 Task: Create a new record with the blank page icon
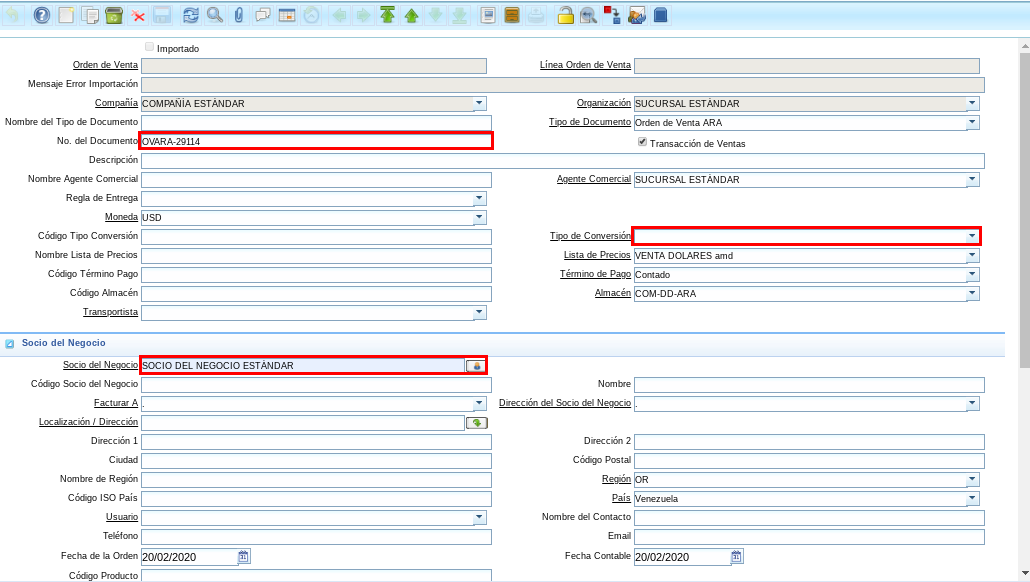pyautogui.click(x=66, y=15)
